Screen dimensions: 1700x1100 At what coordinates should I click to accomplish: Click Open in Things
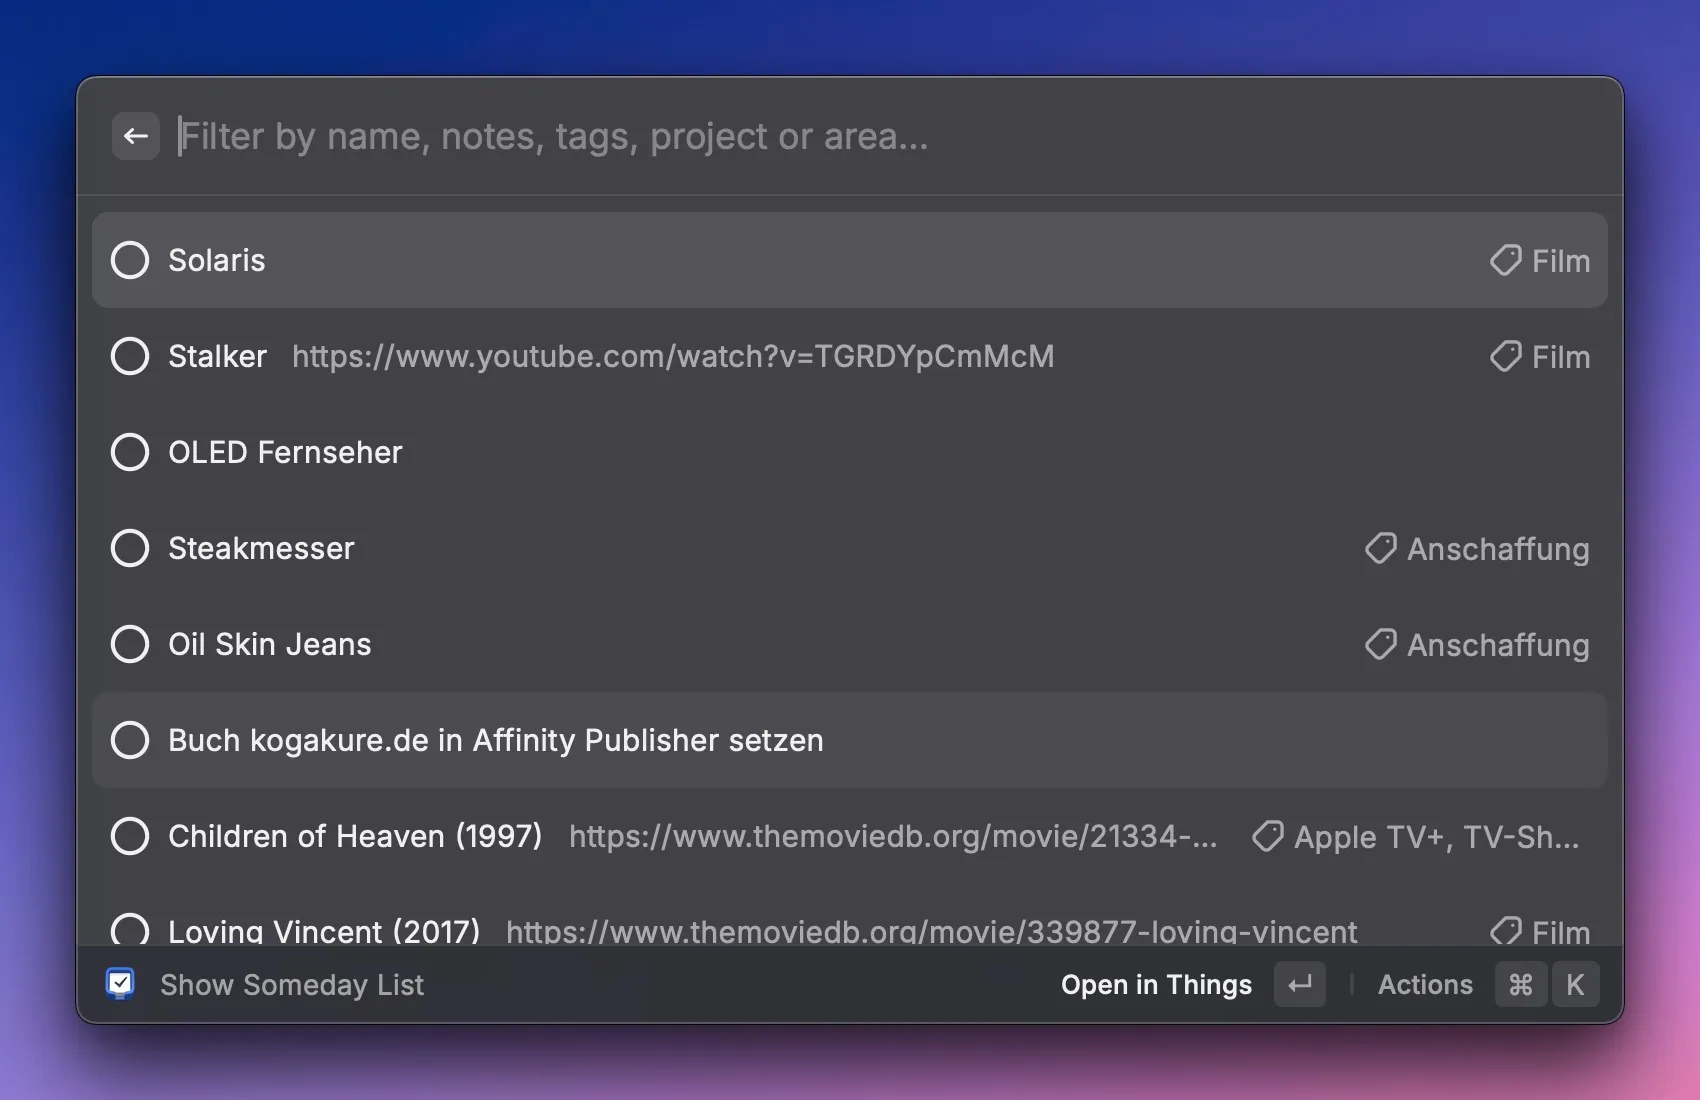[1156, 985]
